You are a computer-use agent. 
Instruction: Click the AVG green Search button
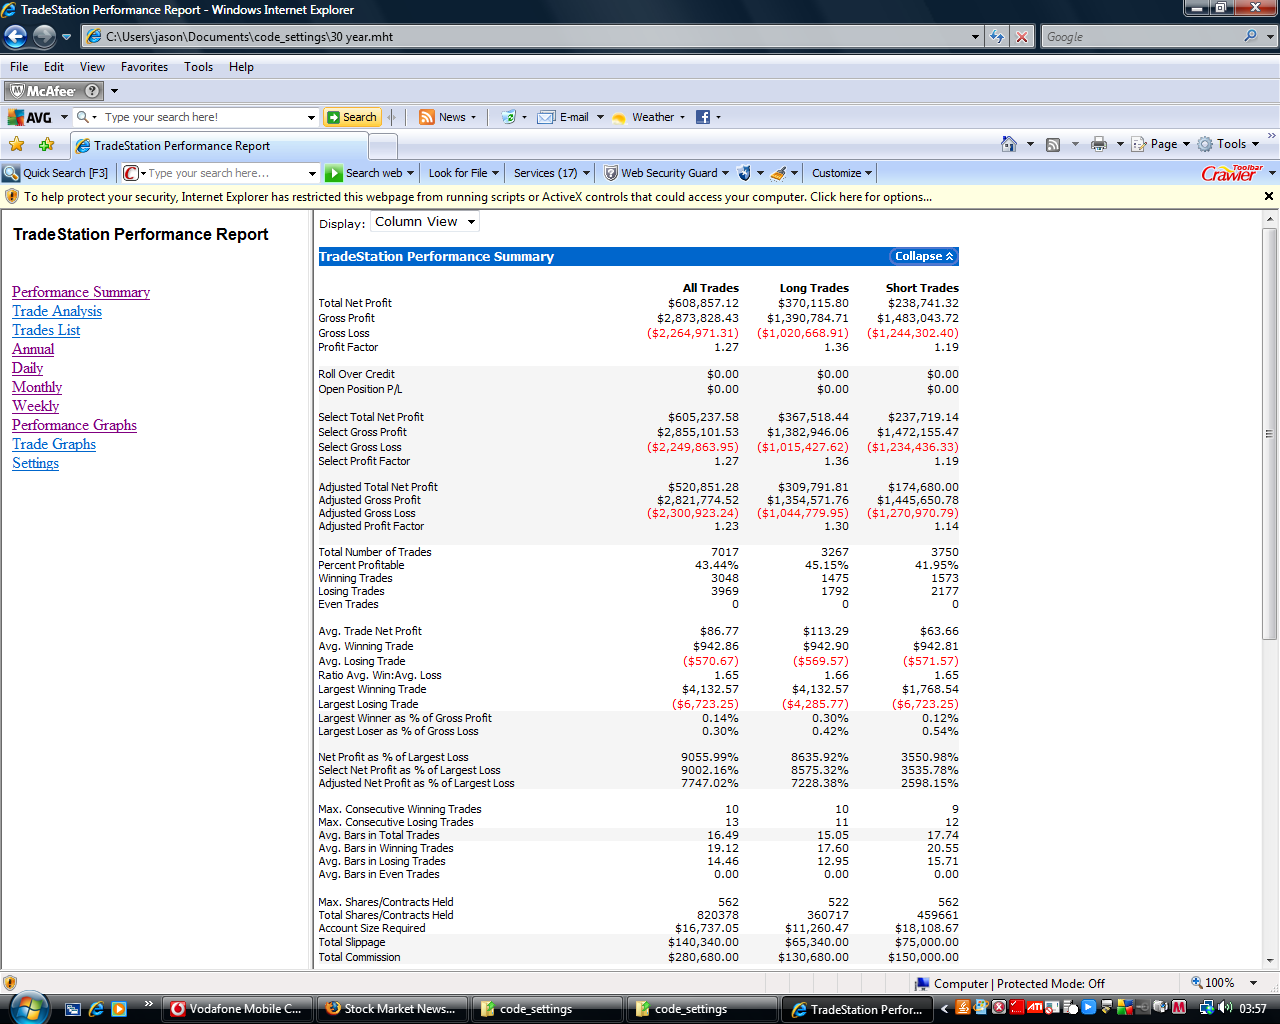pyautogui.click(x=352, y=117)
